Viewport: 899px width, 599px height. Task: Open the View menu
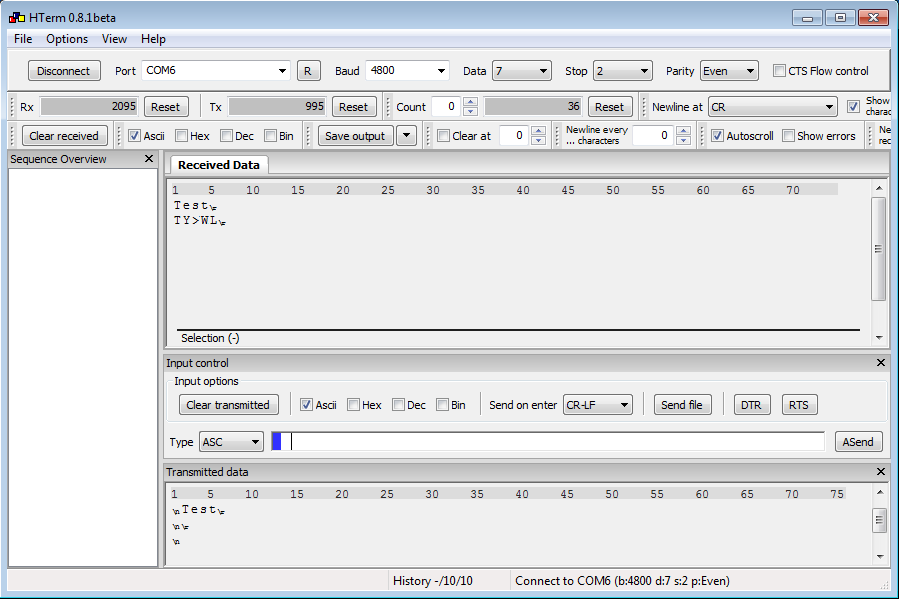[114, 39]
